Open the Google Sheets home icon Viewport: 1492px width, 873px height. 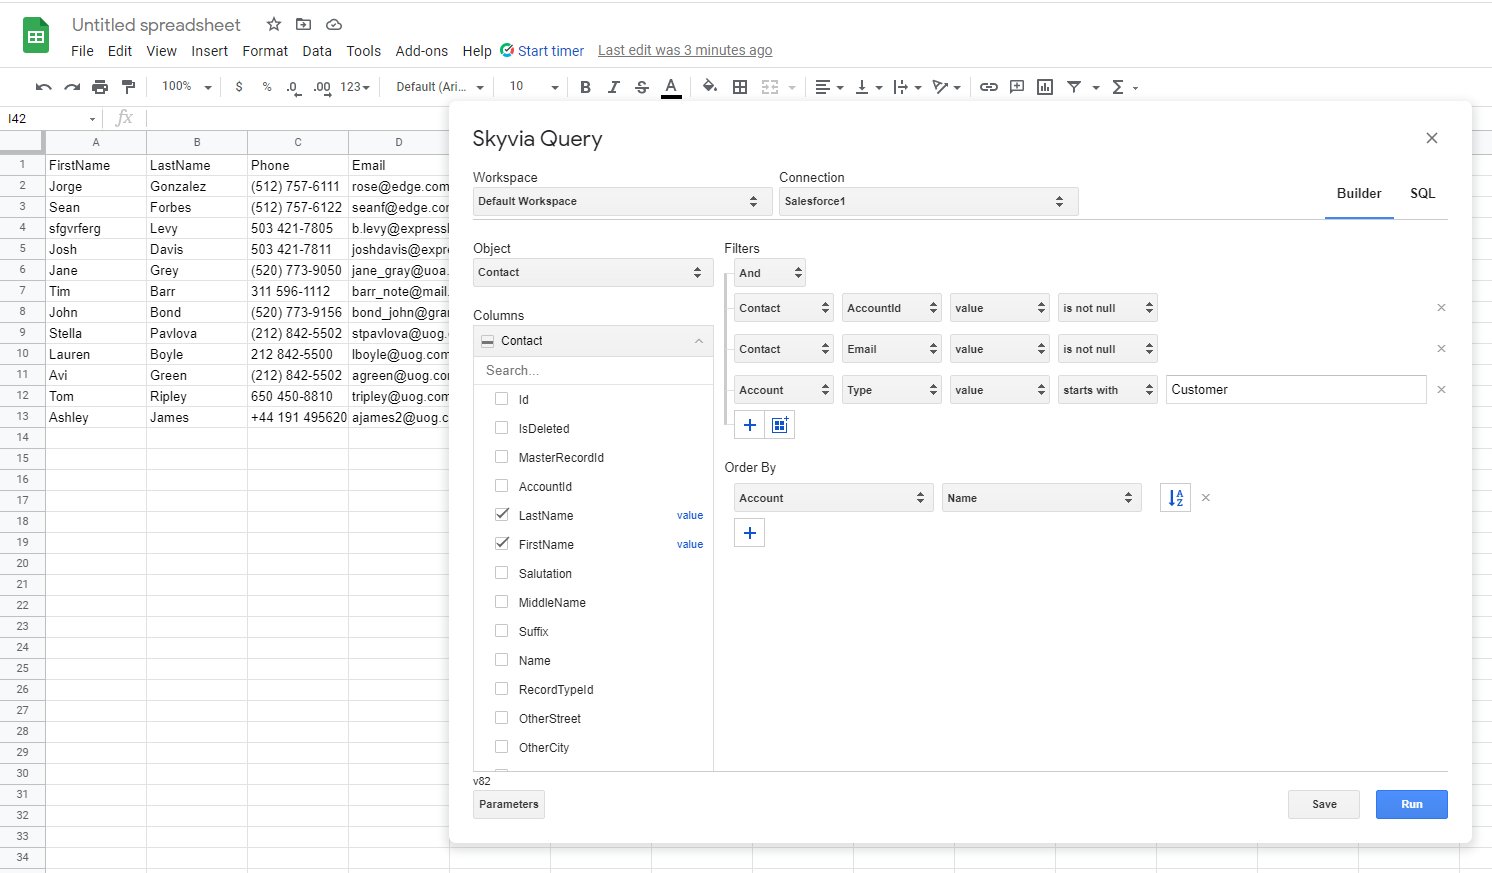[36, 36]
